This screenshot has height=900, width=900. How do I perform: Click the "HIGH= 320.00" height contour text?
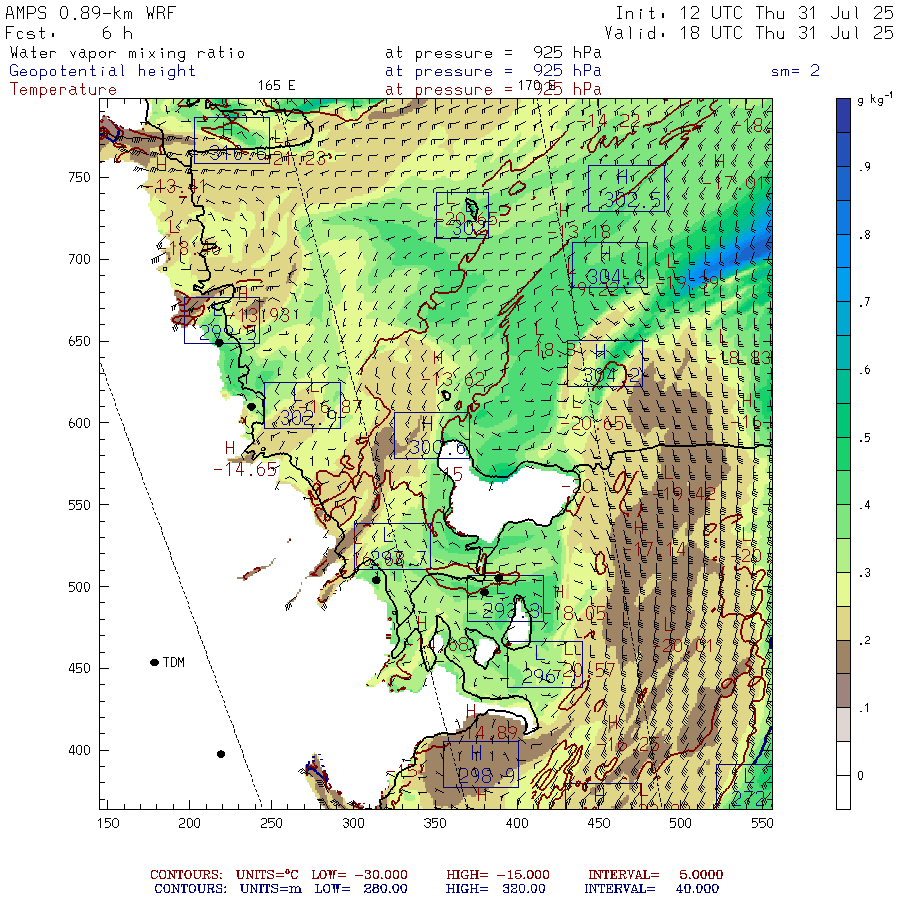point(496,889)
